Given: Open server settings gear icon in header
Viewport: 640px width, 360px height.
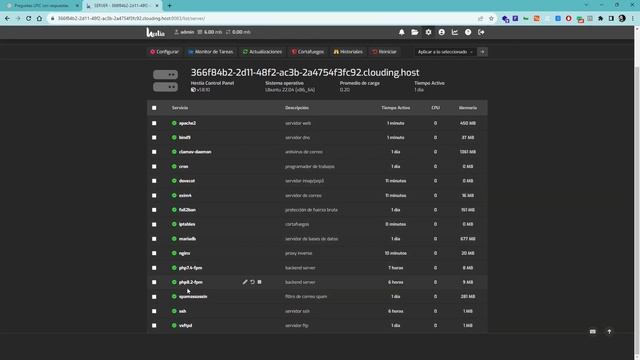Looking at the screenshot, I should pos(428,32).
